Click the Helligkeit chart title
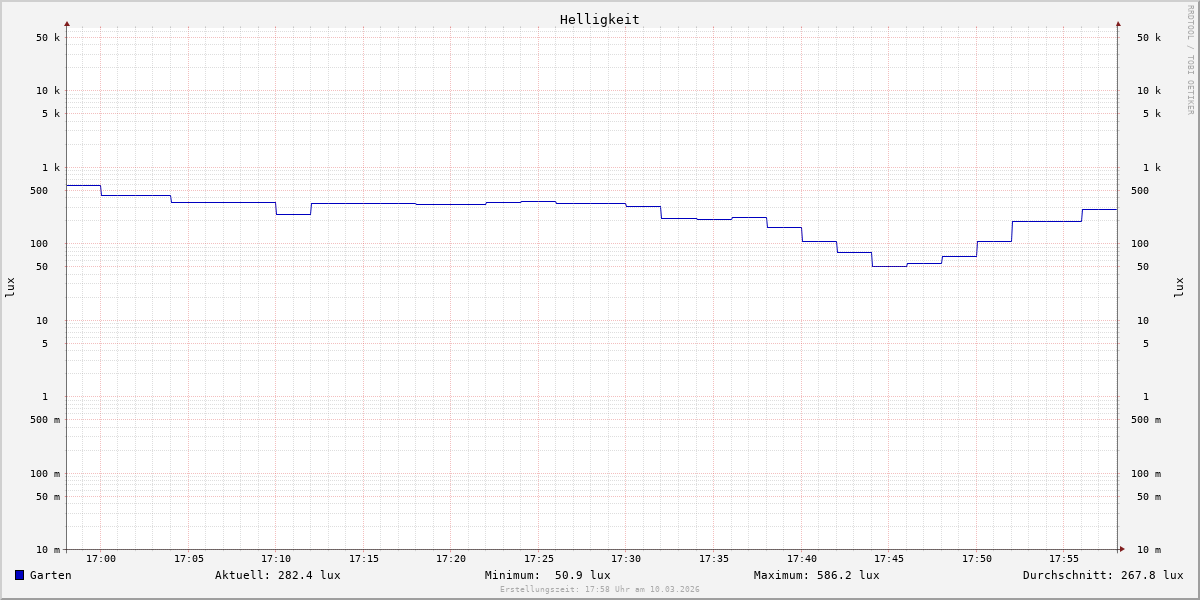Viewport: 1200px width, 600px height. [599, 19]
